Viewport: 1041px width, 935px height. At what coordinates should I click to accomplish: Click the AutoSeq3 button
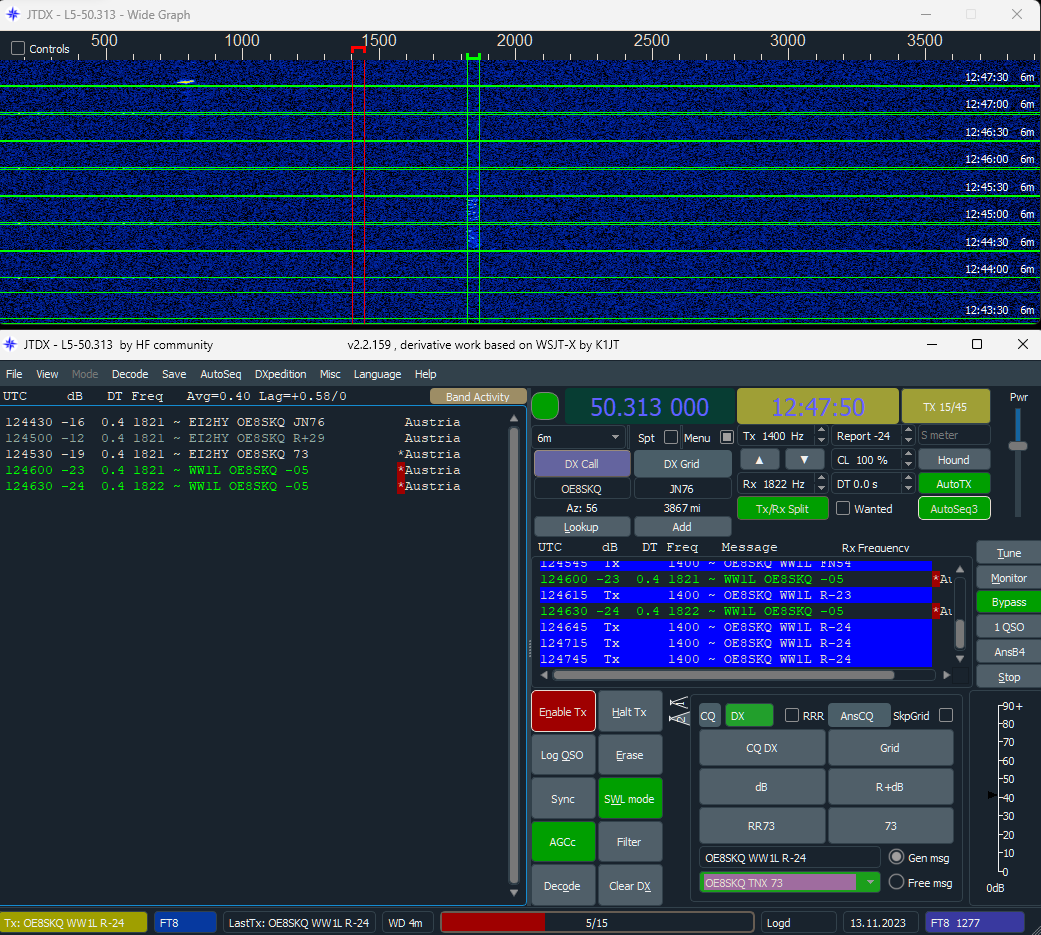click(x=953, y=509)
